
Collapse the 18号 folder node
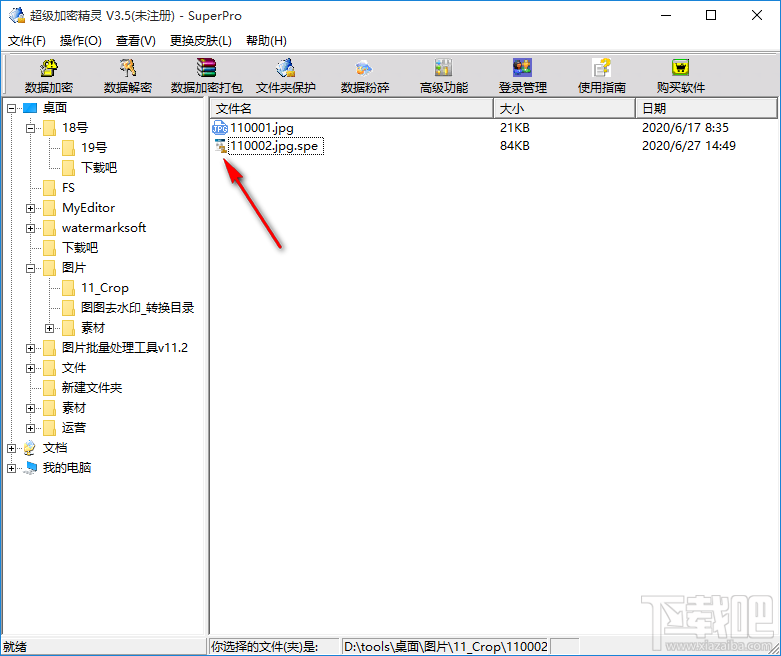(x=30, y=128)
